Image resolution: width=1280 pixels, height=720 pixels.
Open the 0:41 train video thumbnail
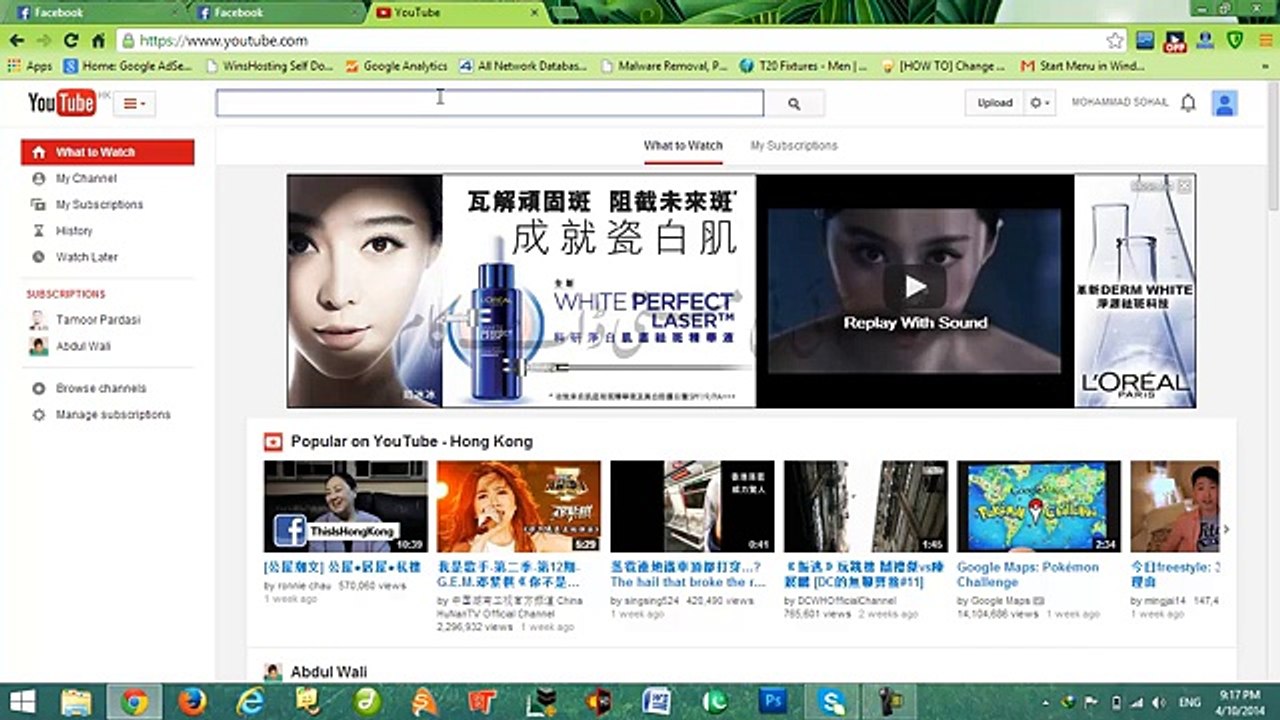click(692, 506)
